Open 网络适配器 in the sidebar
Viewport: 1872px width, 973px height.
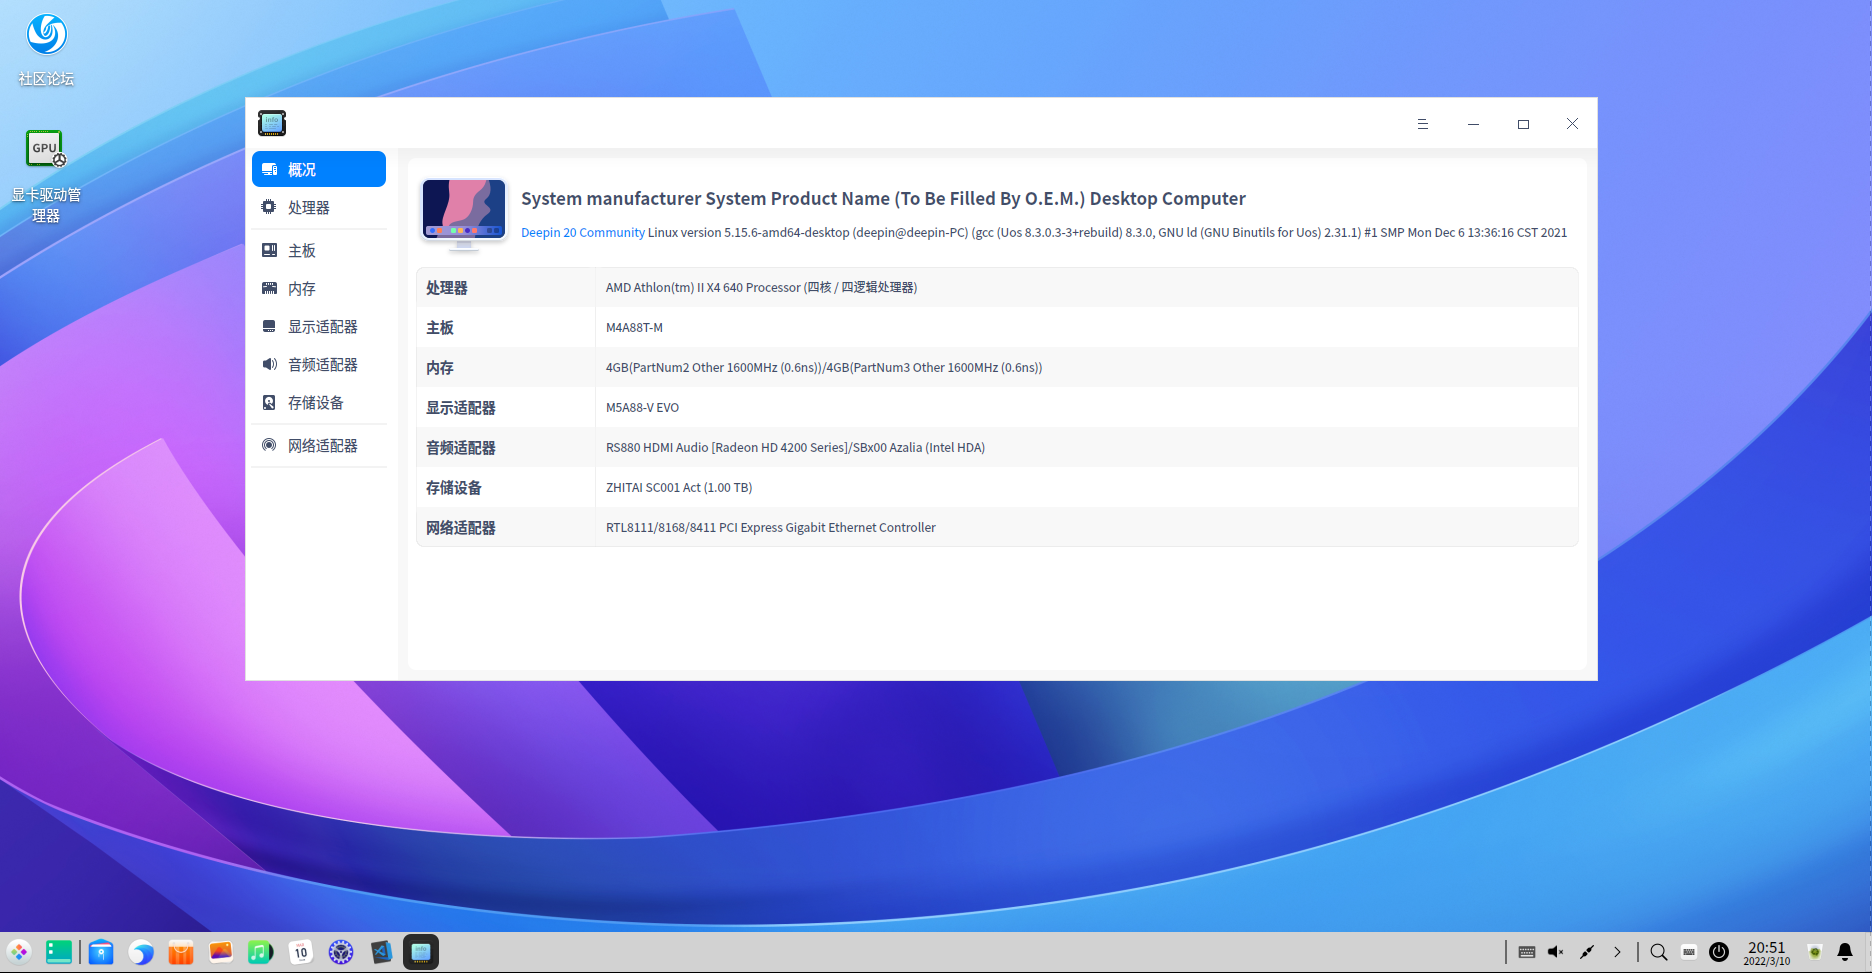click(x=319, y=445)
